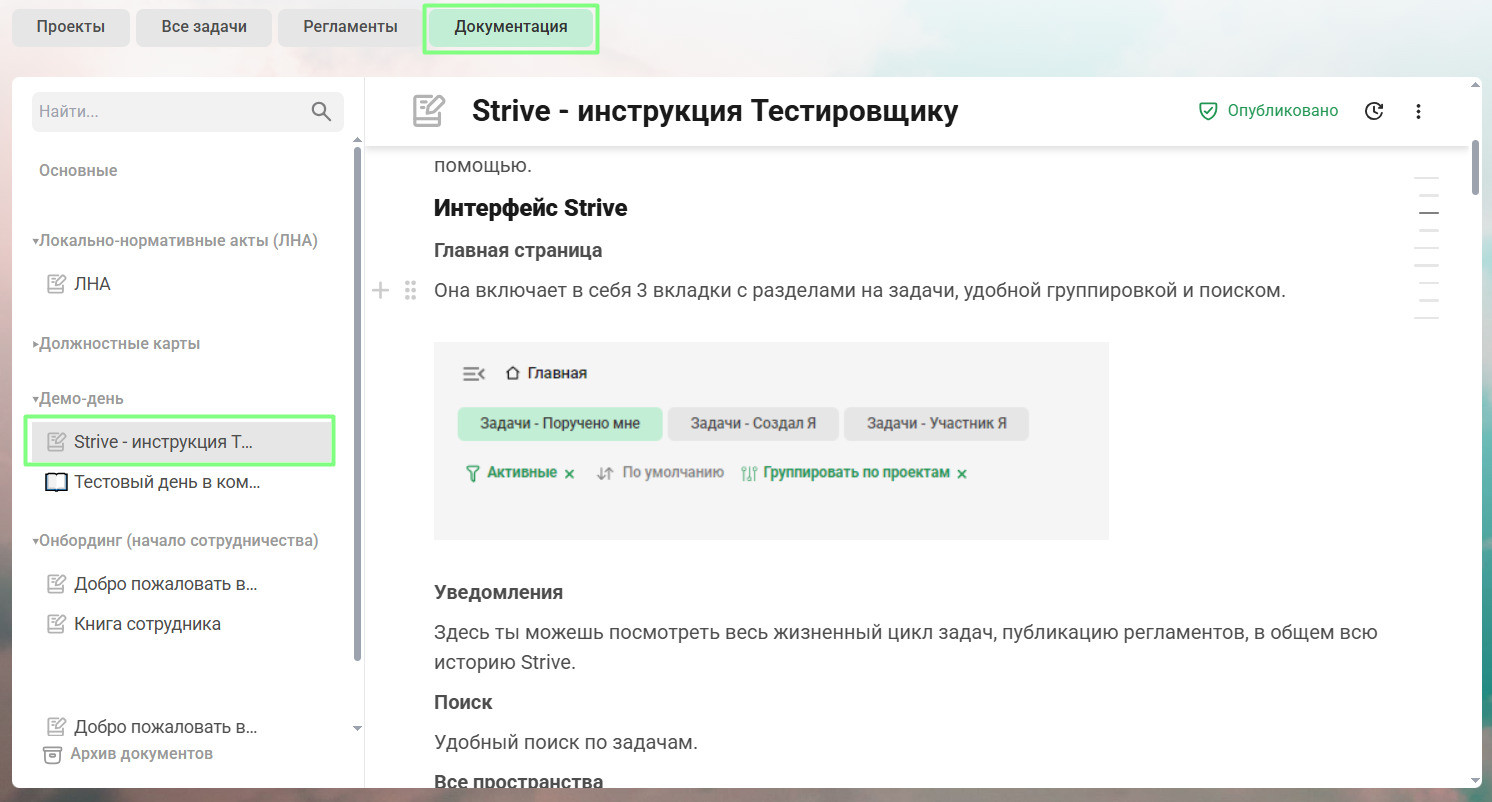Click the document icon of Strive инструкция item
The image size is (1492, 802).
coord(57,442)
